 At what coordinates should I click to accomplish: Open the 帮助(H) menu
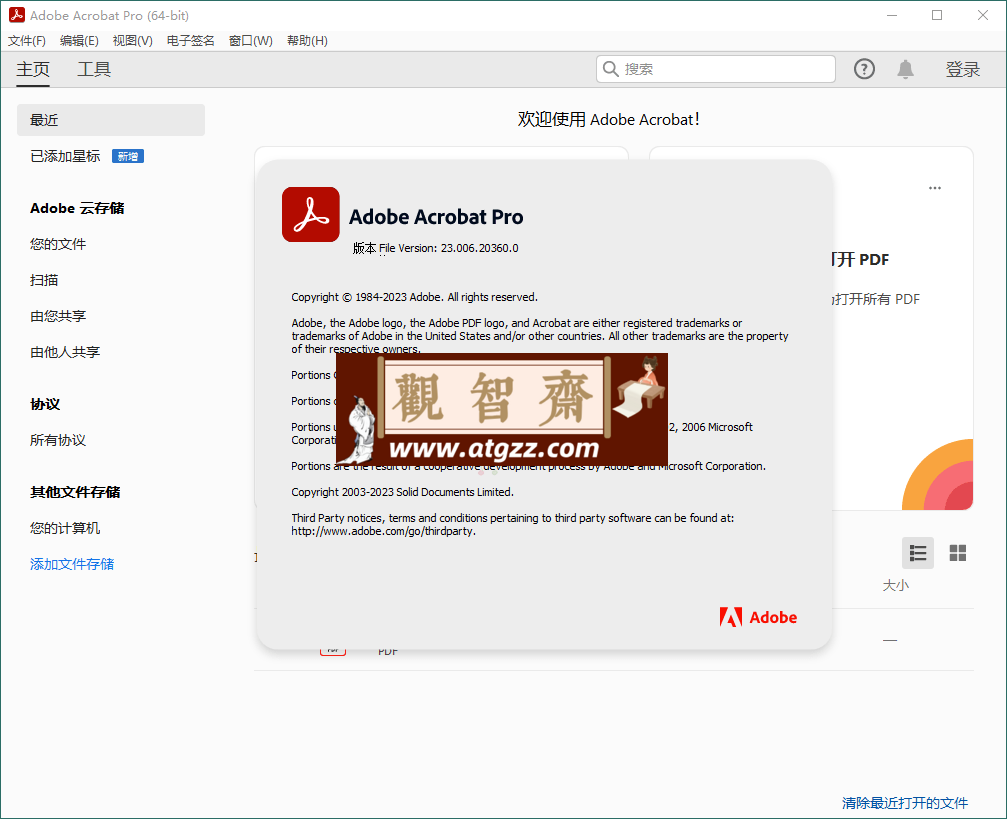[307, 40]
